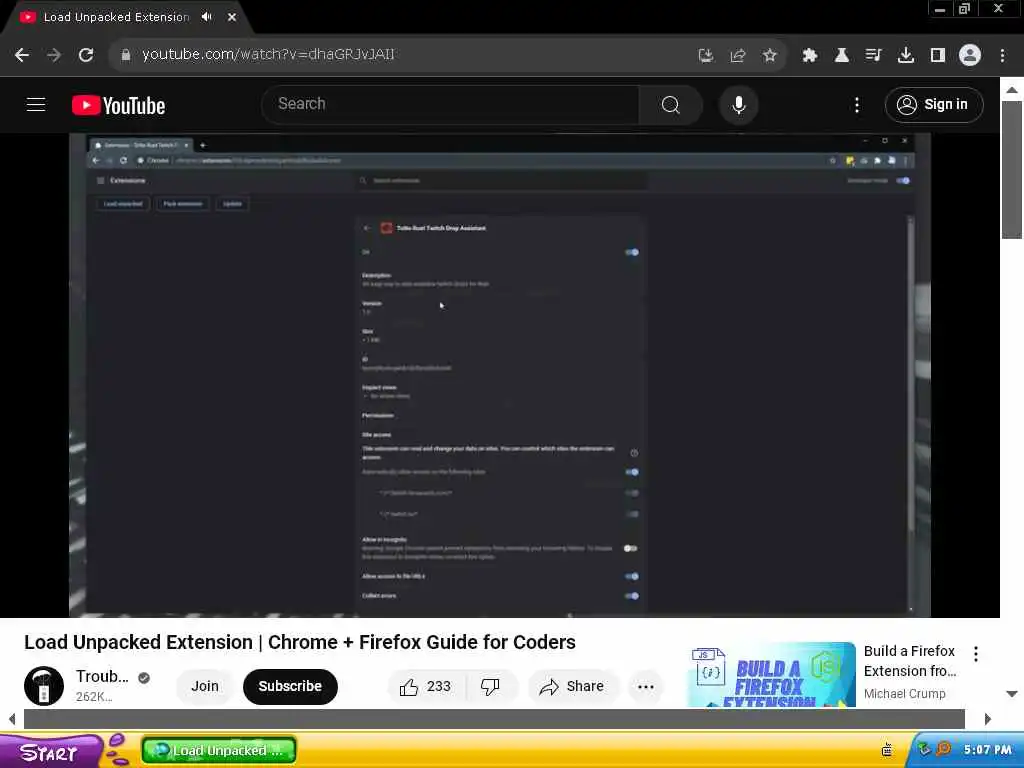
Task: Open Chrome Labs flask icon
Action: pos(842,56)
